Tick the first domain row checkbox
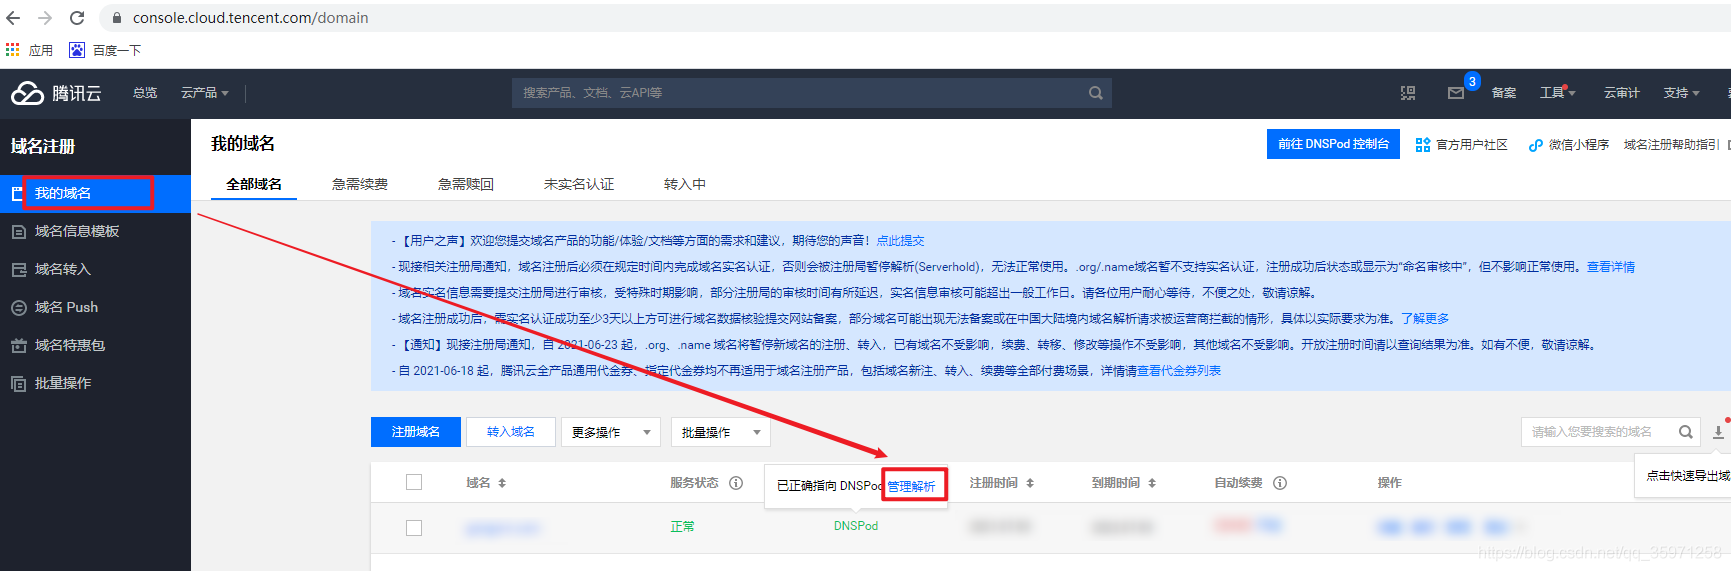 tap(414, 528)
